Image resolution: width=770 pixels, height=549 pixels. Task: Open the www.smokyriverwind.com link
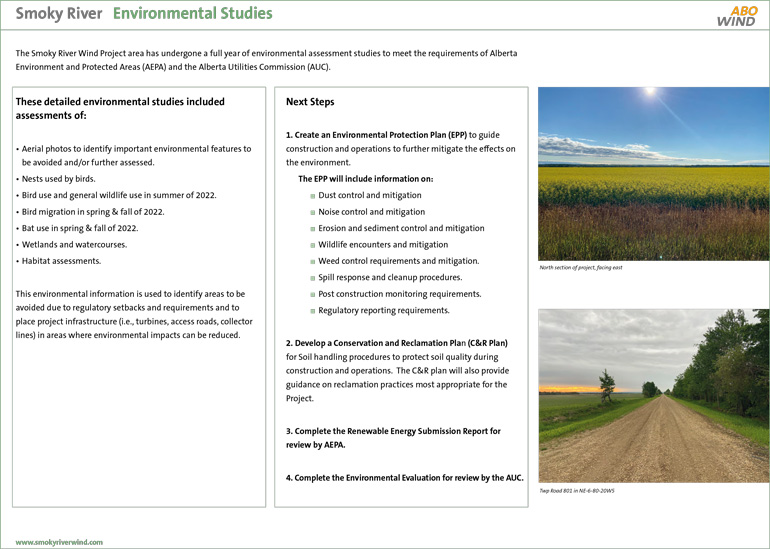pyautogui.click(x=59, y=542)
